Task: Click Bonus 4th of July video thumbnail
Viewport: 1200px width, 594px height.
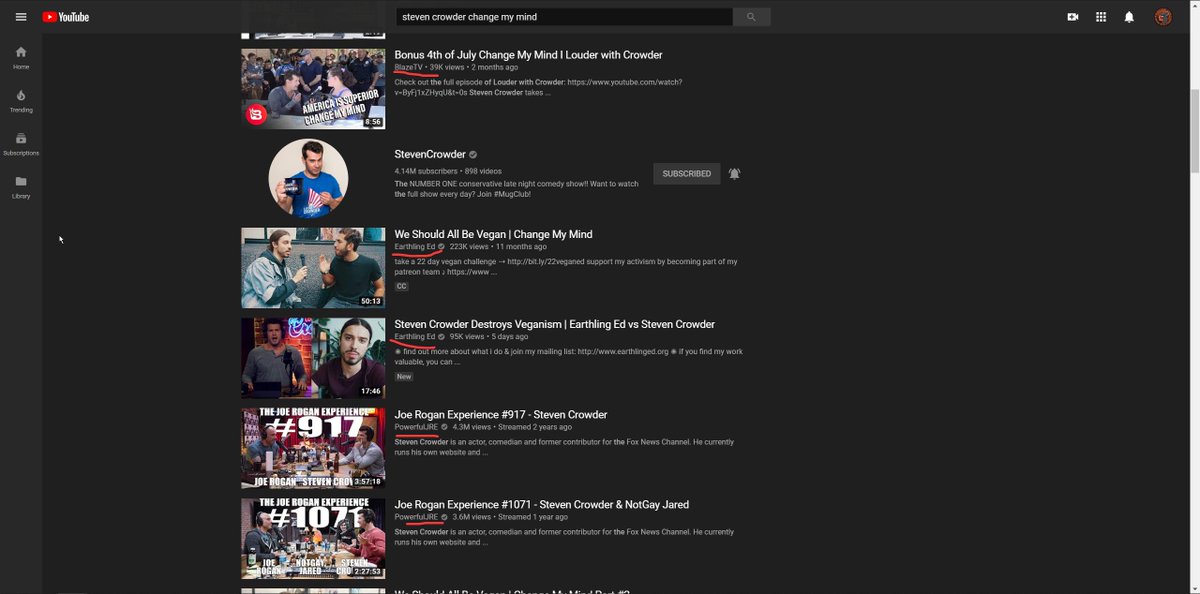Action: pos(313,89)
